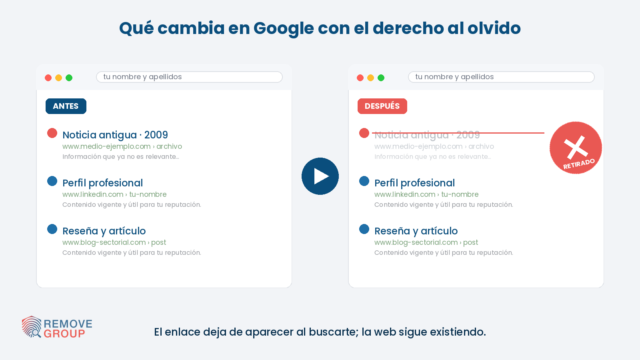
Task: Click the yellow window dot in DESPUÉS window
Action: (x=371, y=78)
